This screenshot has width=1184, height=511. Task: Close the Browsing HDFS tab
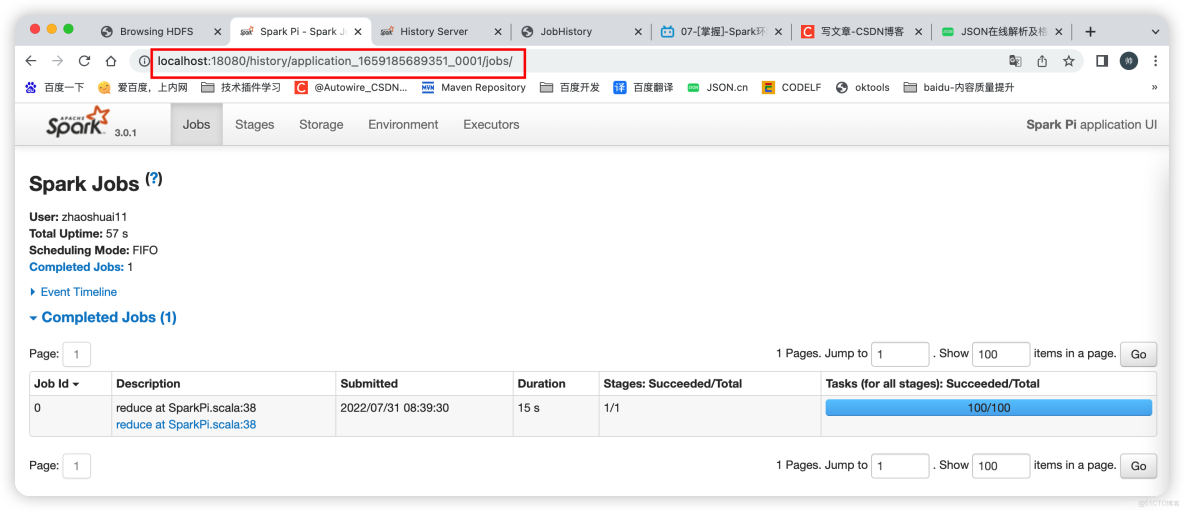pyautogui.click(x=217, y=32)
